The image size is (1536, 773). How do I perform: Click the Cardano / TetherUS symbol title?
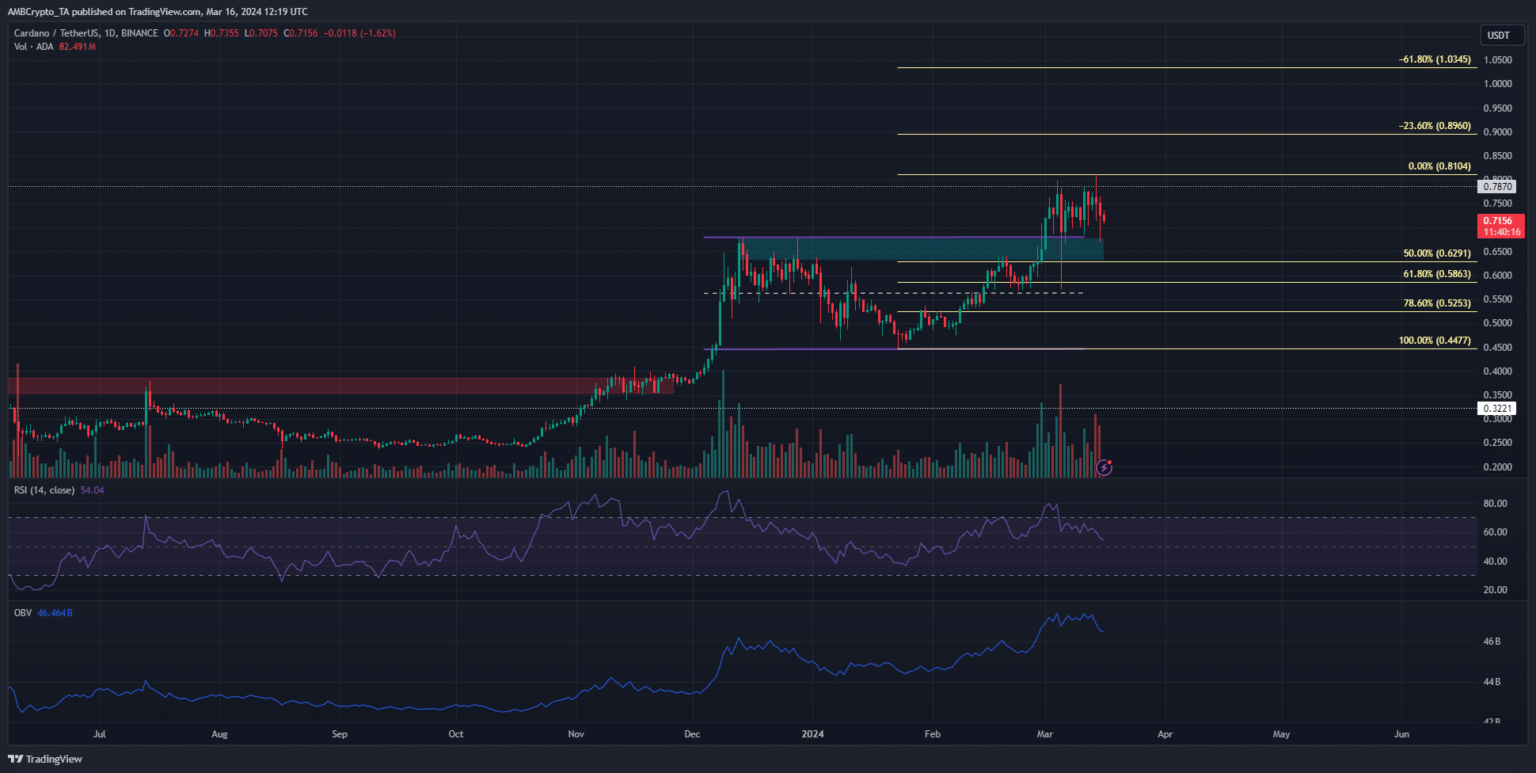[x=62, y=34]
